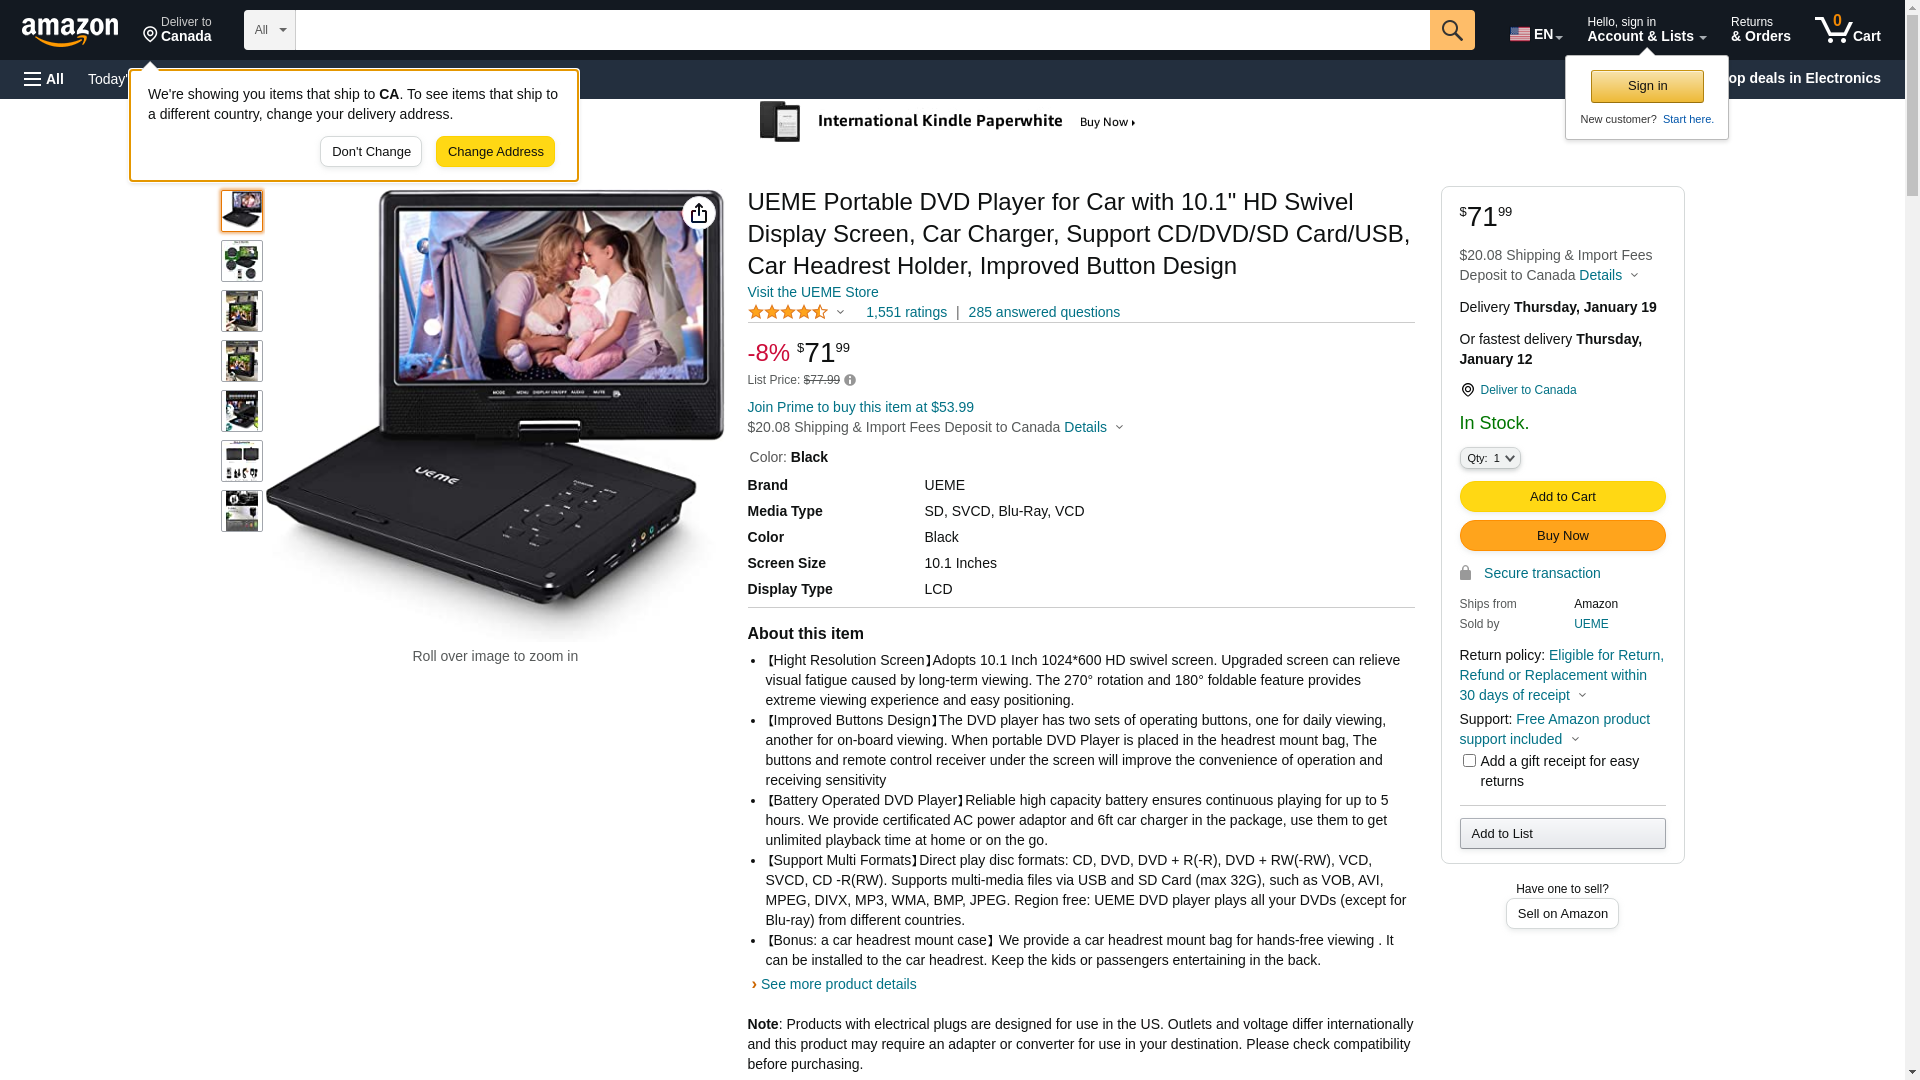1920x1080 pixels.
Task: Visit the UEME Store link
Action: [813, 292]
